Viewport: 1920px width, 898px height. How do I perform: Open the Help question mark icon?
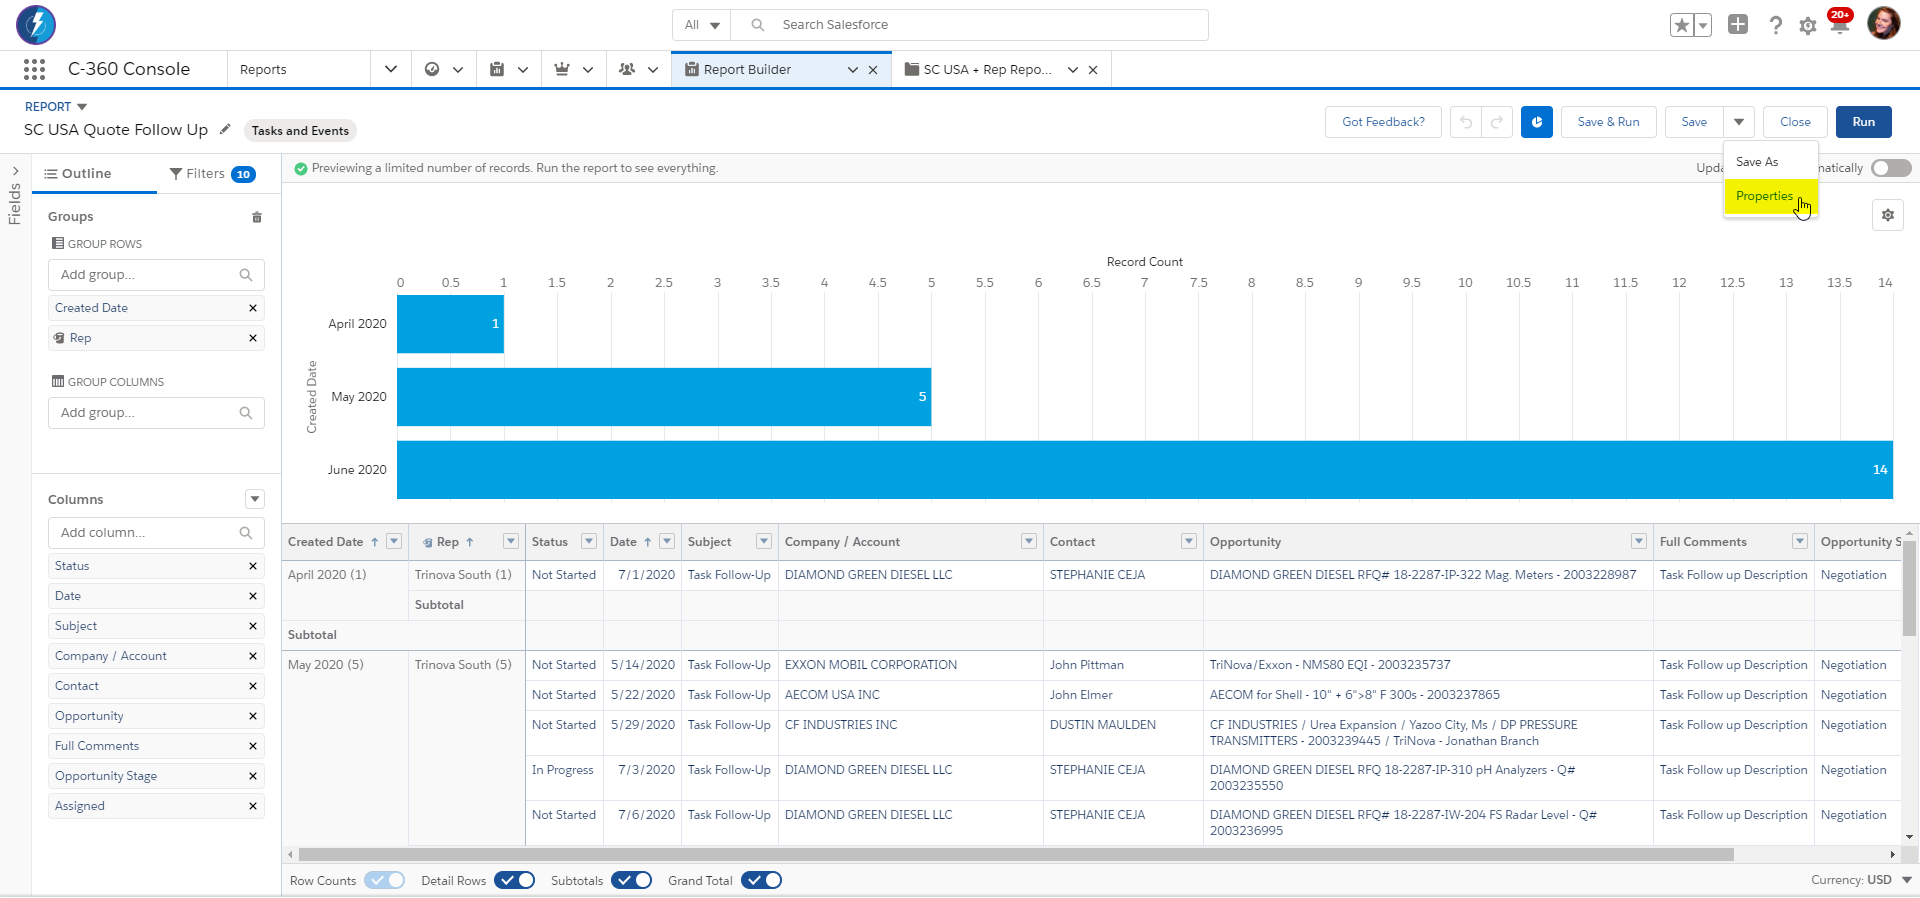coord(1775,25)
